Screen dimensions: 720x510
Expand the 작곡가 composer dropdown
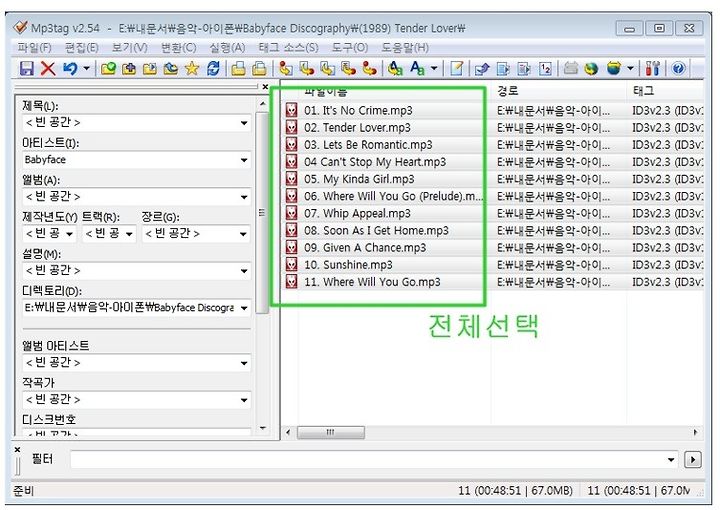244,400
